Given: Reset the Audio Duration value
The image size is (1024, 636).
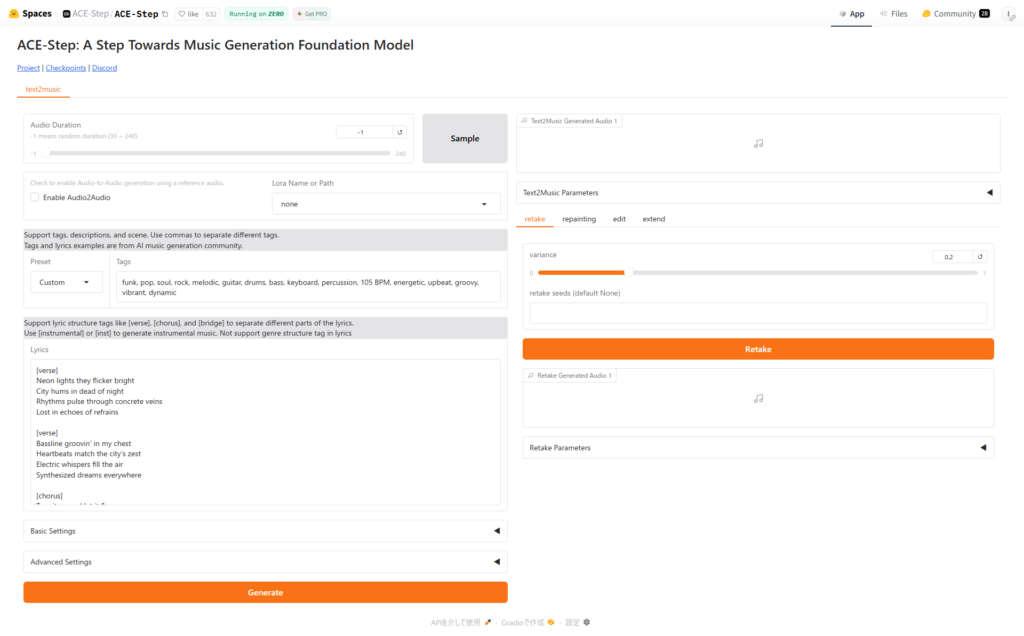Looking at the screenshot, I should point(400,132).
